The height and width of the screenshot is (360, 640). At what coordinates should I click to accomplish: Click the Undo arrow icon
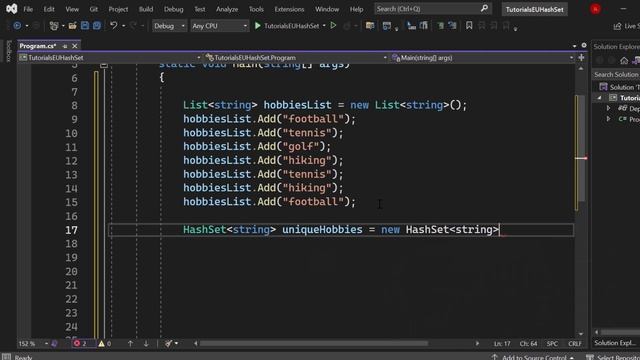tap(113, 26)
